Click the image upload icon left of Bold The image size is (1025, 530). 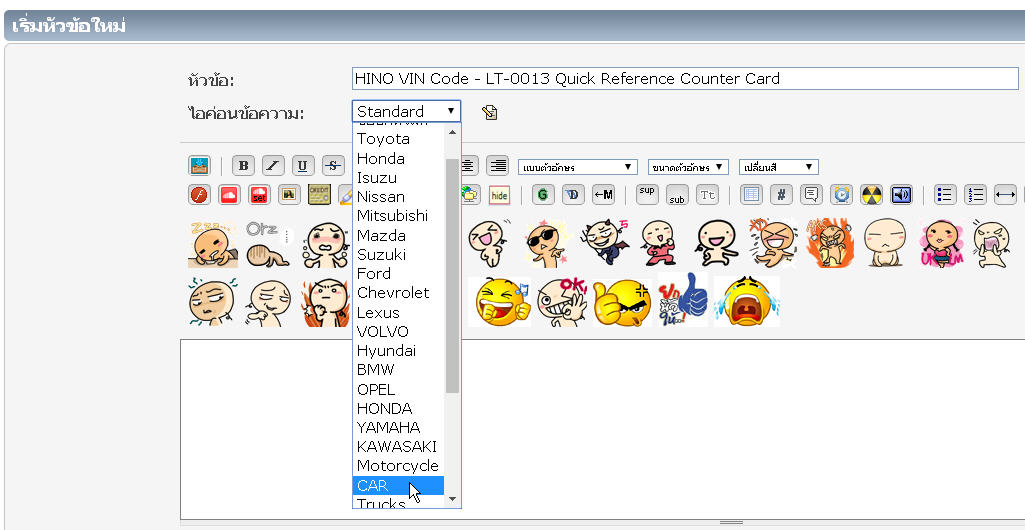199,166
